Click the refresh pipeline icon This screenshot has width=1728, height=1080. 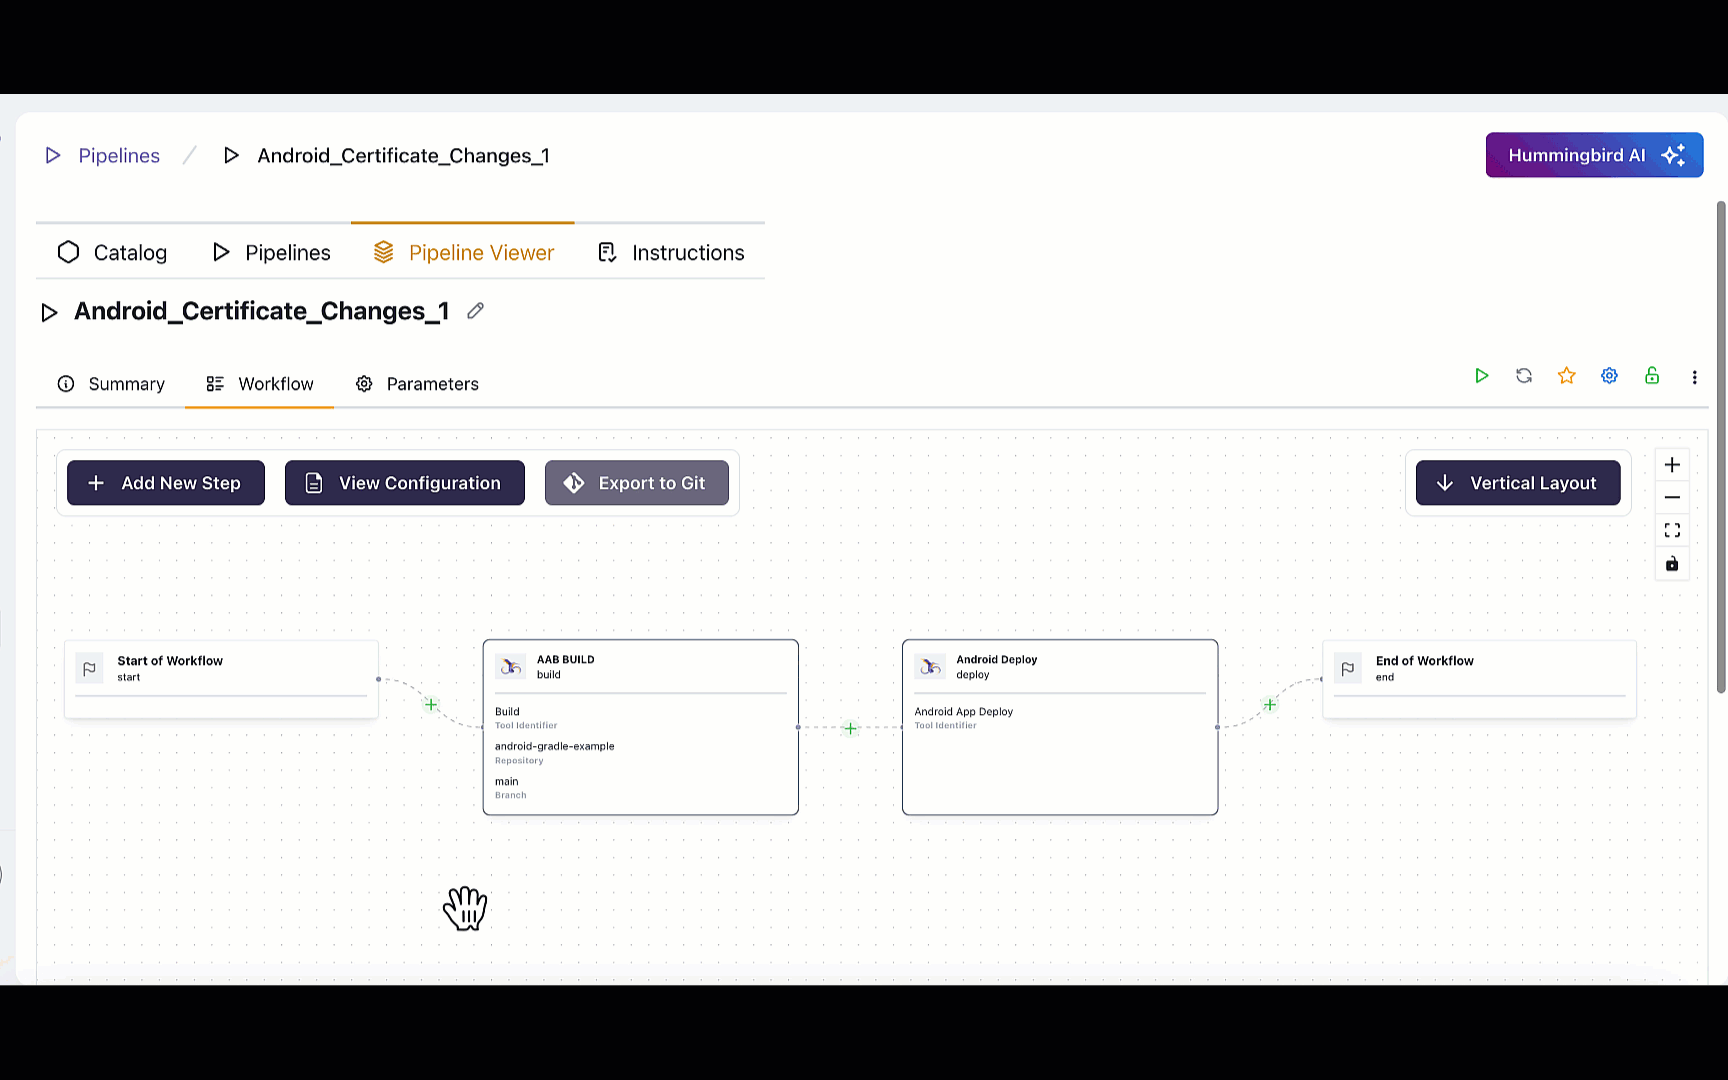tap(1523, 376)
